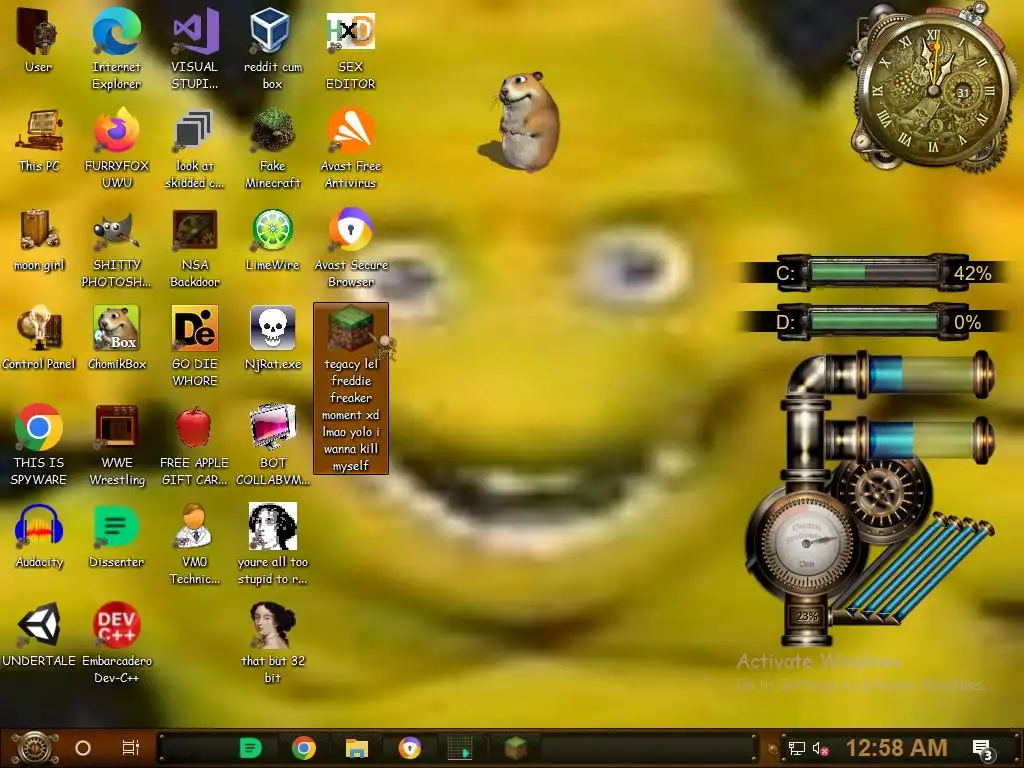This screenshot has width=1024, height=768.
Task: Select the ChomikBox icon
Action: point(116,338)
